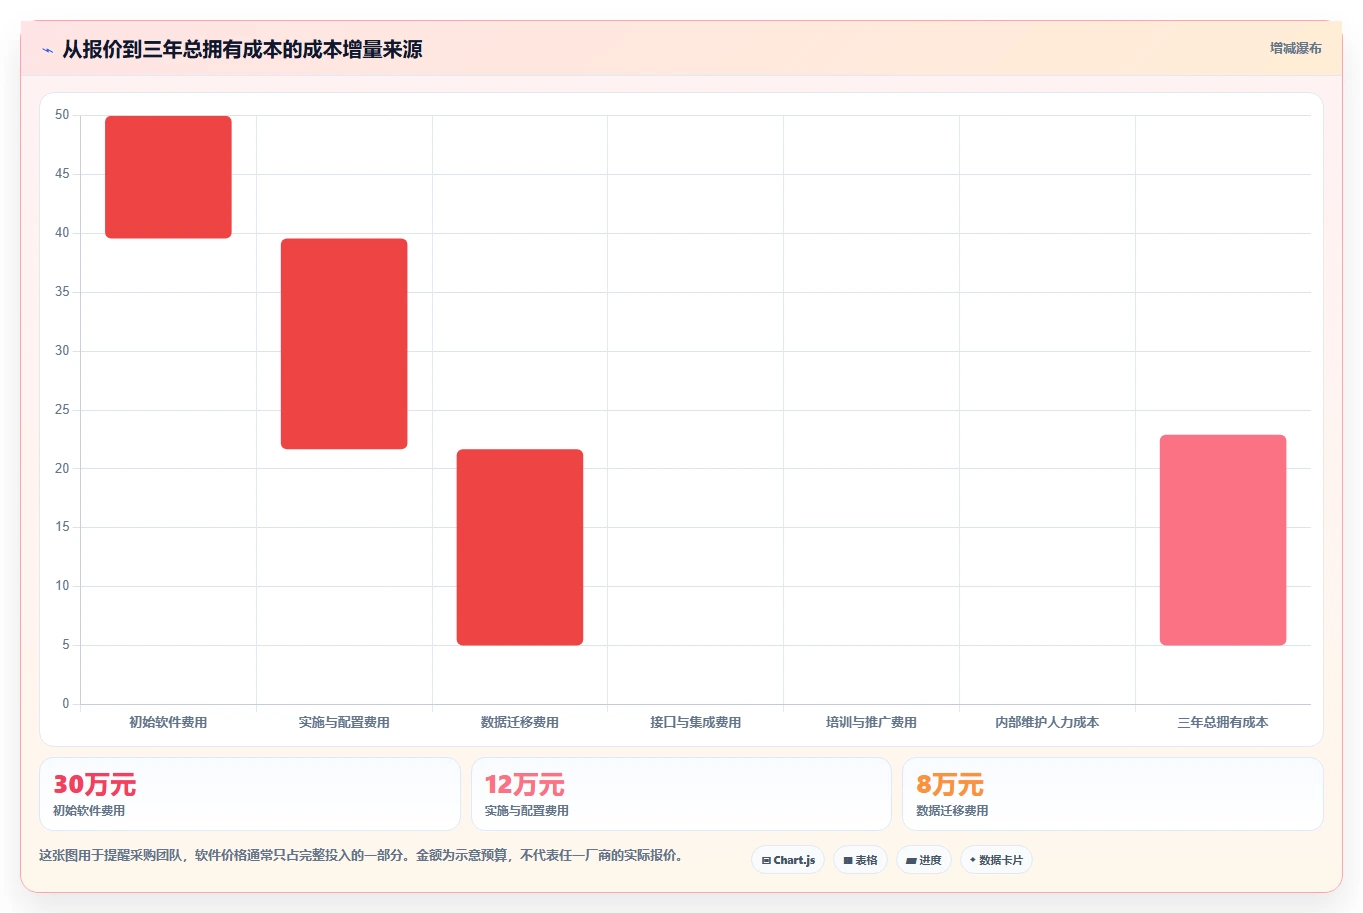Click the x-axis label 三年总拥有成本

click(x=1223, y=722)
